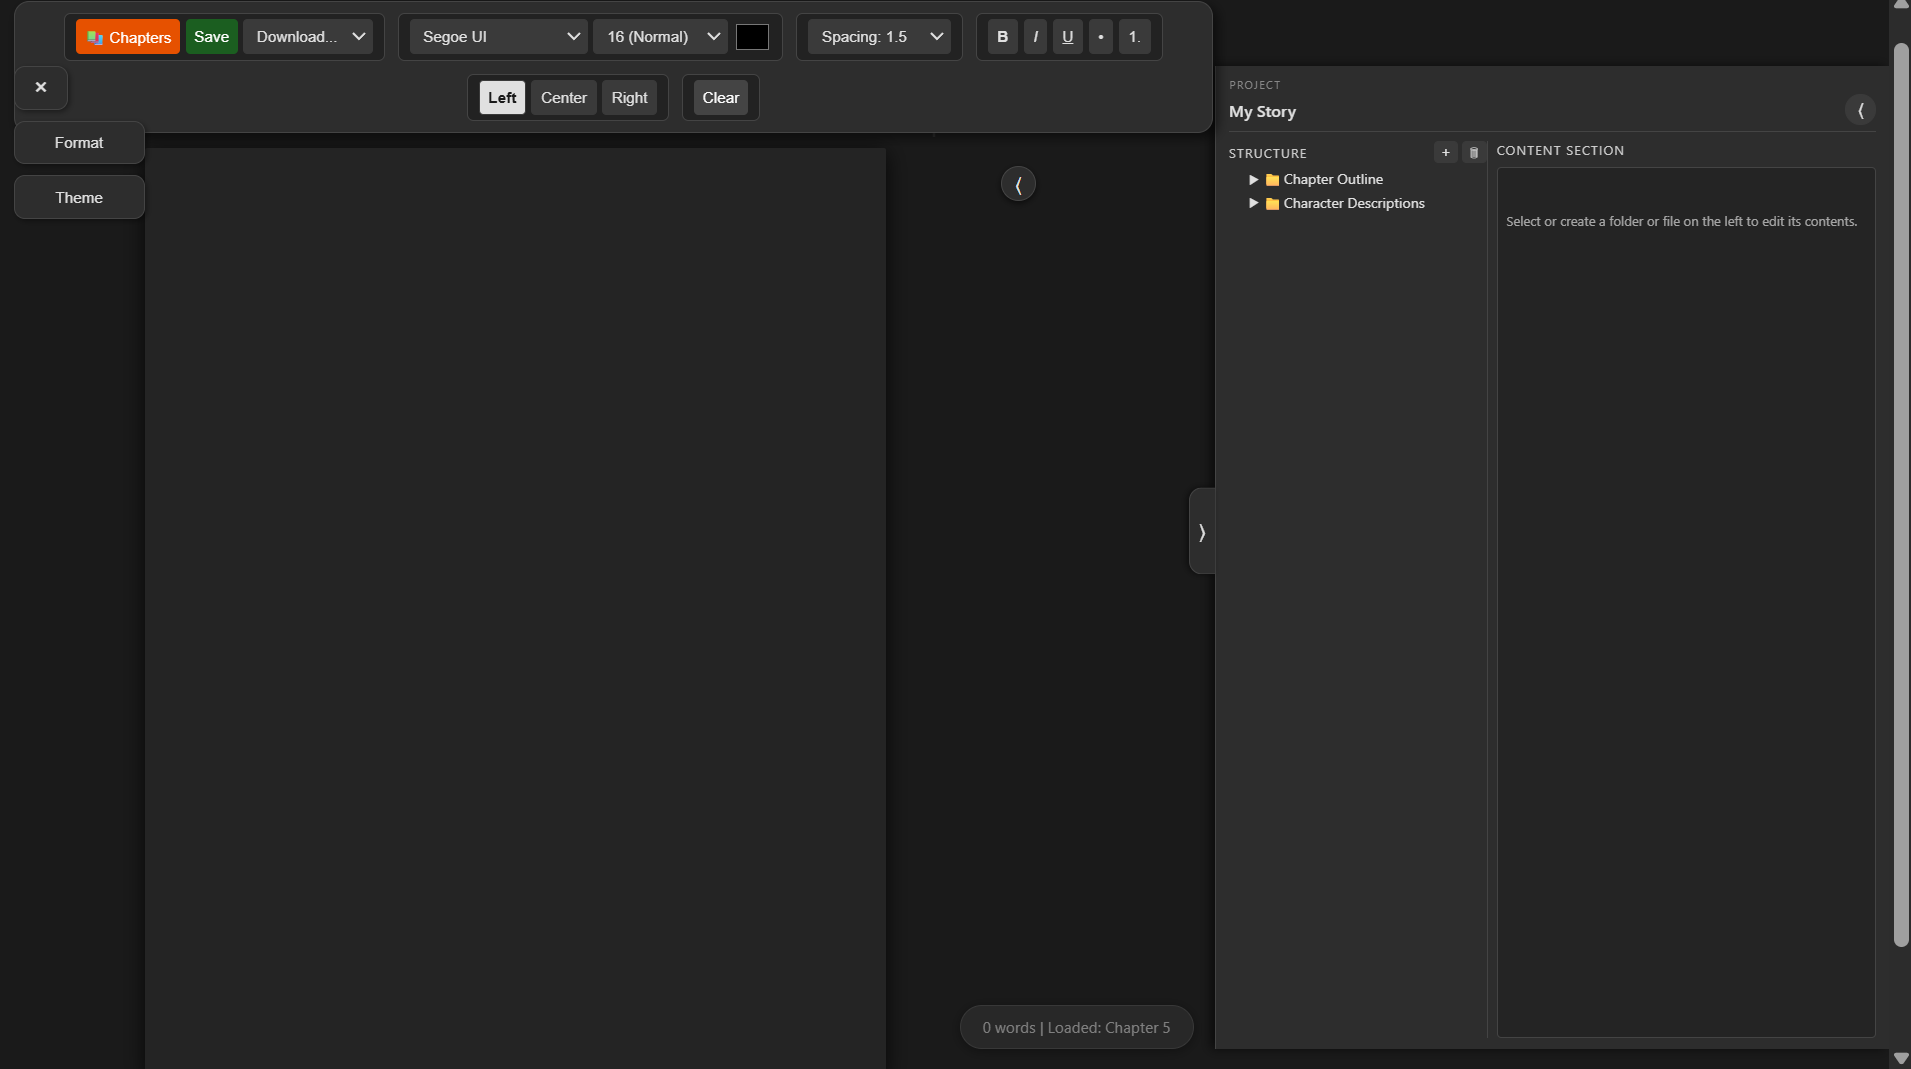Click the Content Section placeholder message
The height and width of the screenshot is (1069, 1911).
1681,222
